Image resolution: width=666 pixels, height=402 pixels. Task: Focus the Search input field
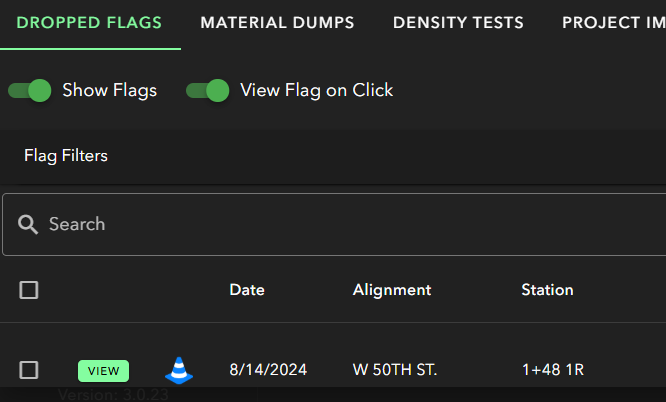tap(350, 224)
